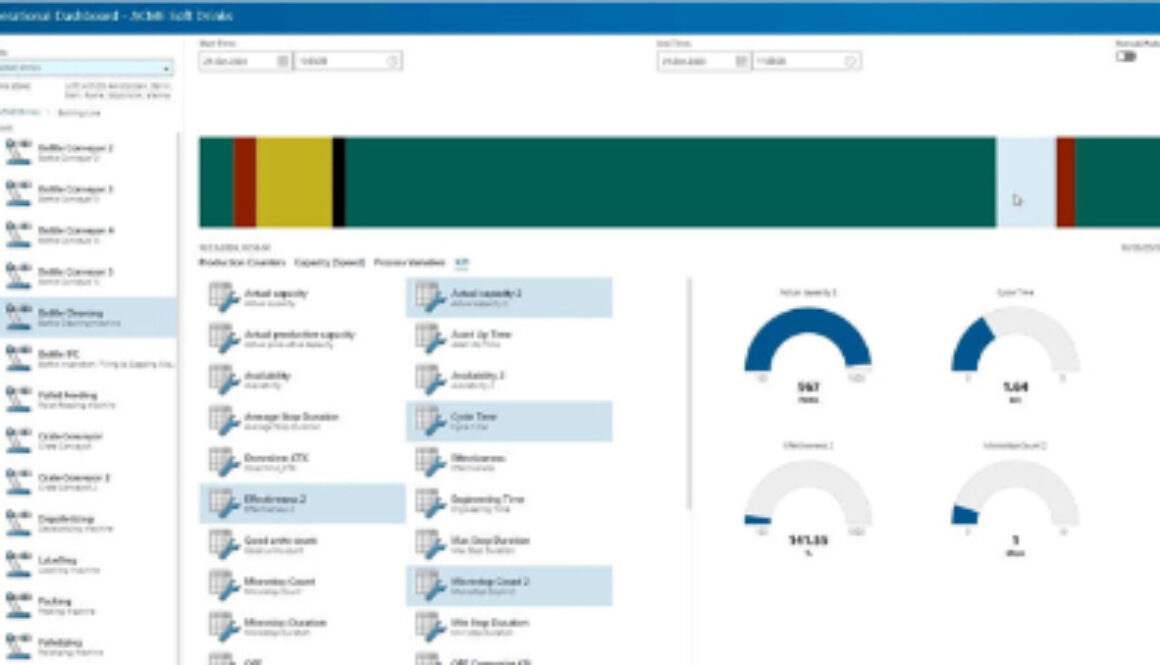Click the Bottling Line breadcrumb link

point(78,113)
